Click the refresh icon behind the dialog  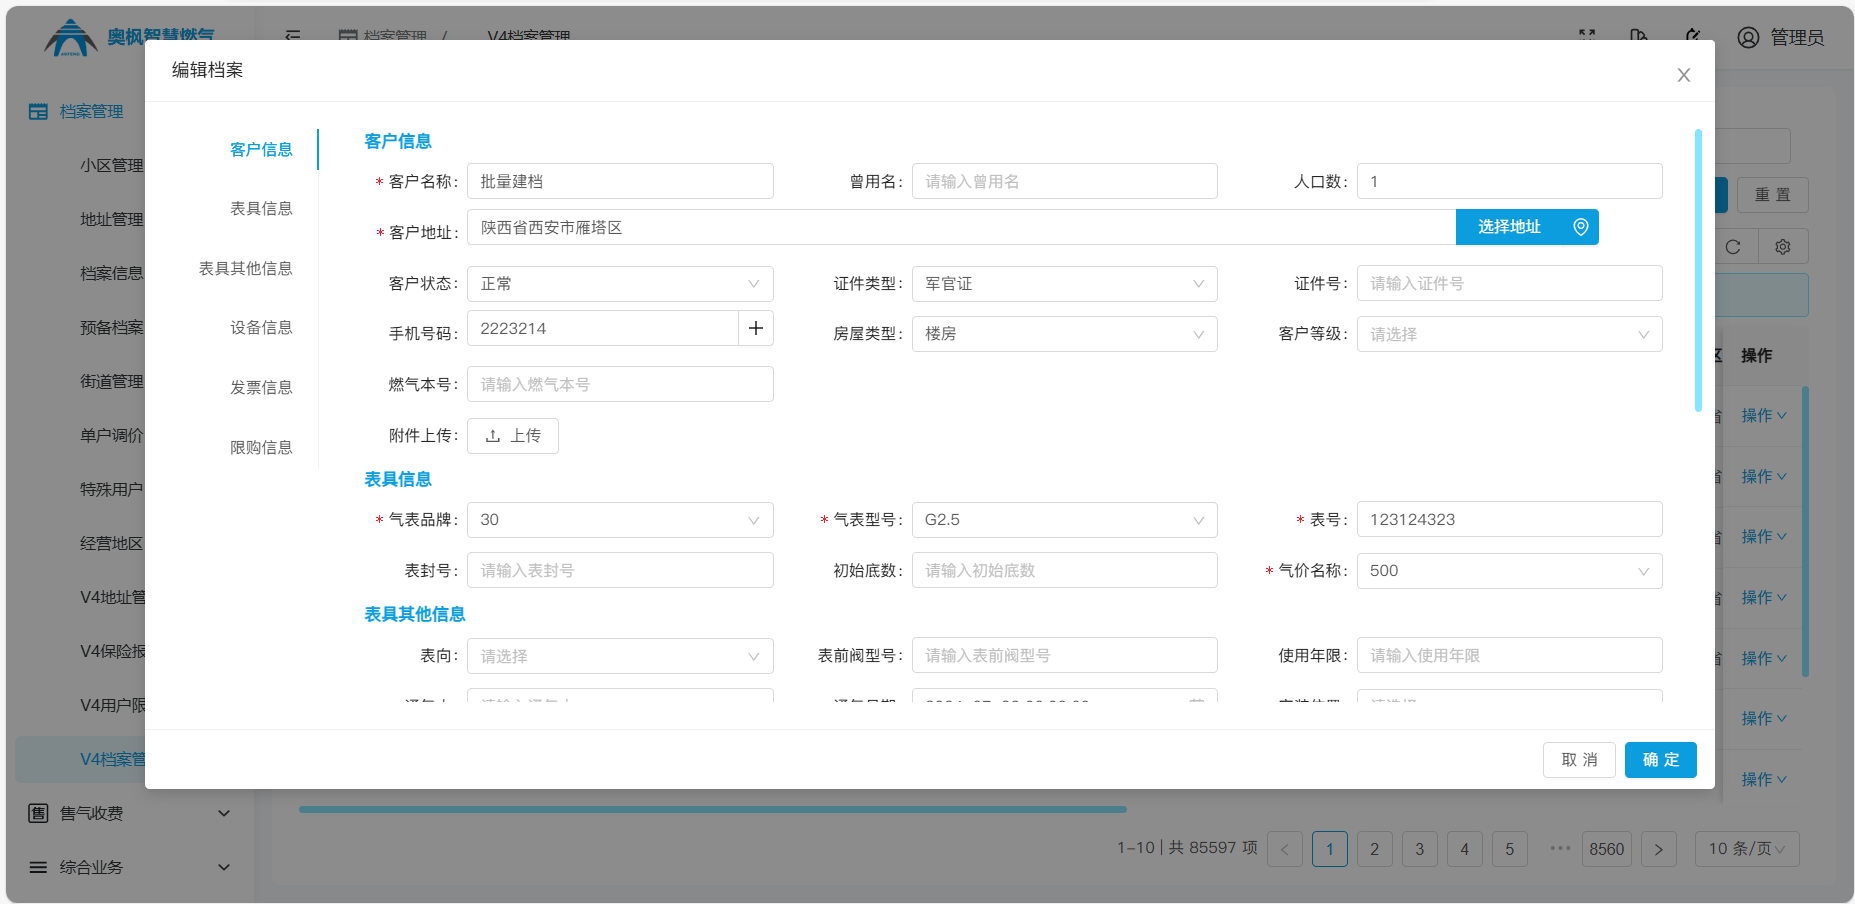point(1733,247)
